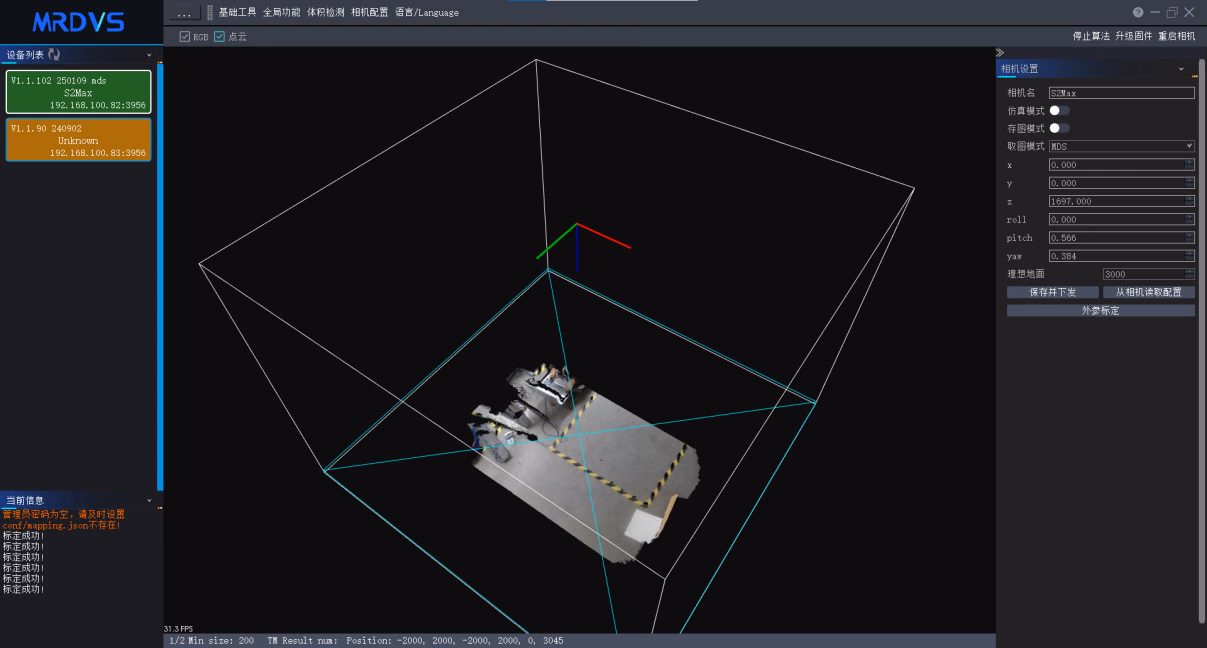Click the z field stepper arrows
The width and height of the screenshot is (1207, 648).
(1190, 201)
